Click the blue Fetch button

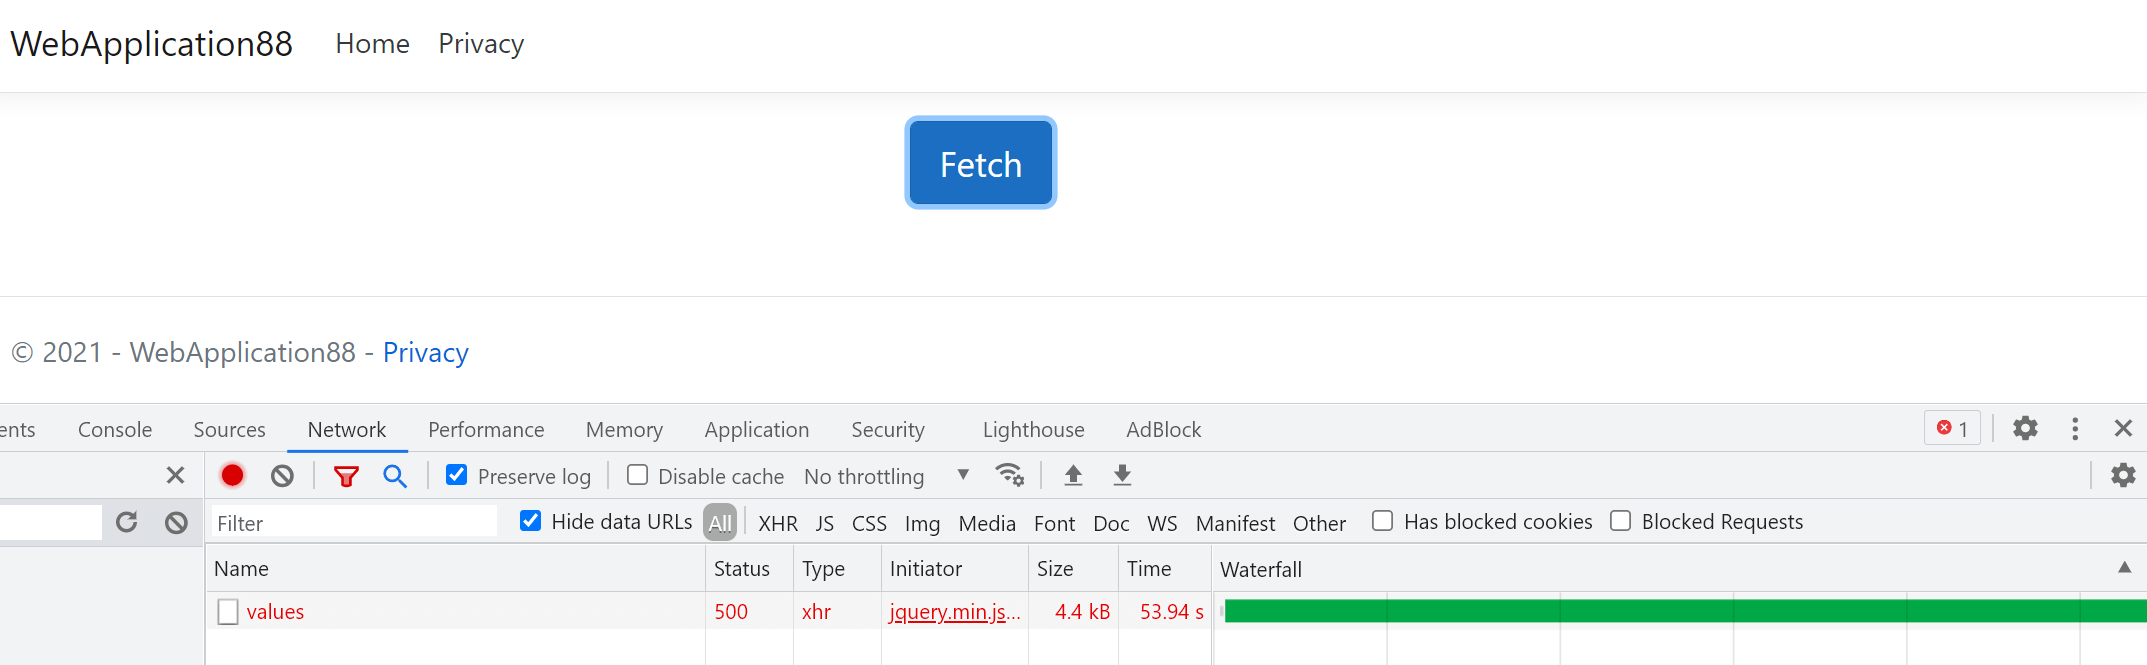pos(980,163)
